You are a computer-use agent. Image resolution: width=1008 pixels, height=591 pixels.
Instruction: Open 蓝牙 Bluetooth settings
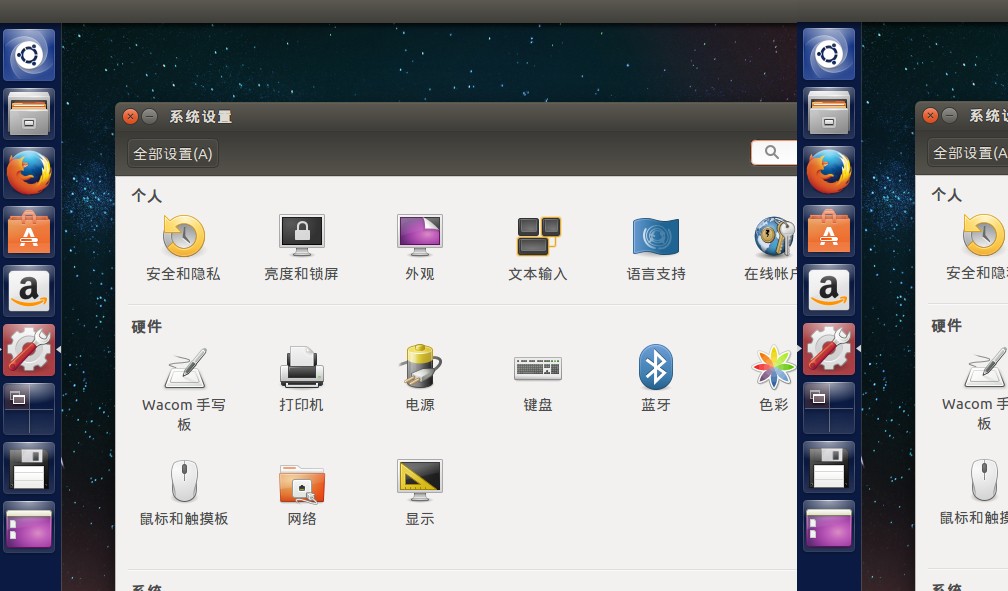click(x=656, y=379)
